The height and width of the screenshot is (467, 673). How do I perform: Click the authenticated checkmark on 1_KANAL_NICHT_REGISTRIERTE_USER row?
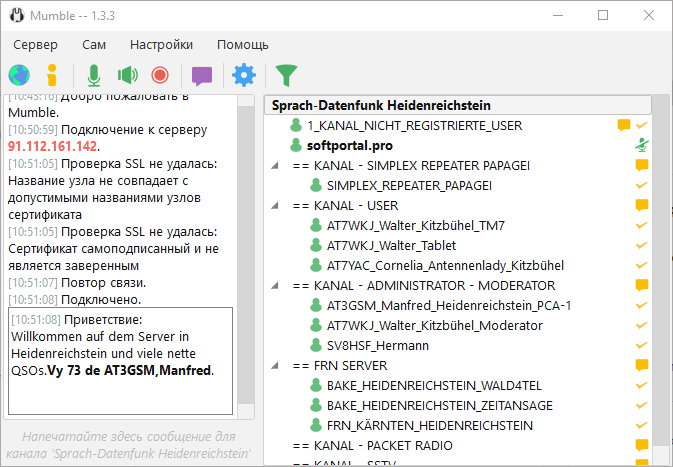pyautogui.click(x=642, y=125)
